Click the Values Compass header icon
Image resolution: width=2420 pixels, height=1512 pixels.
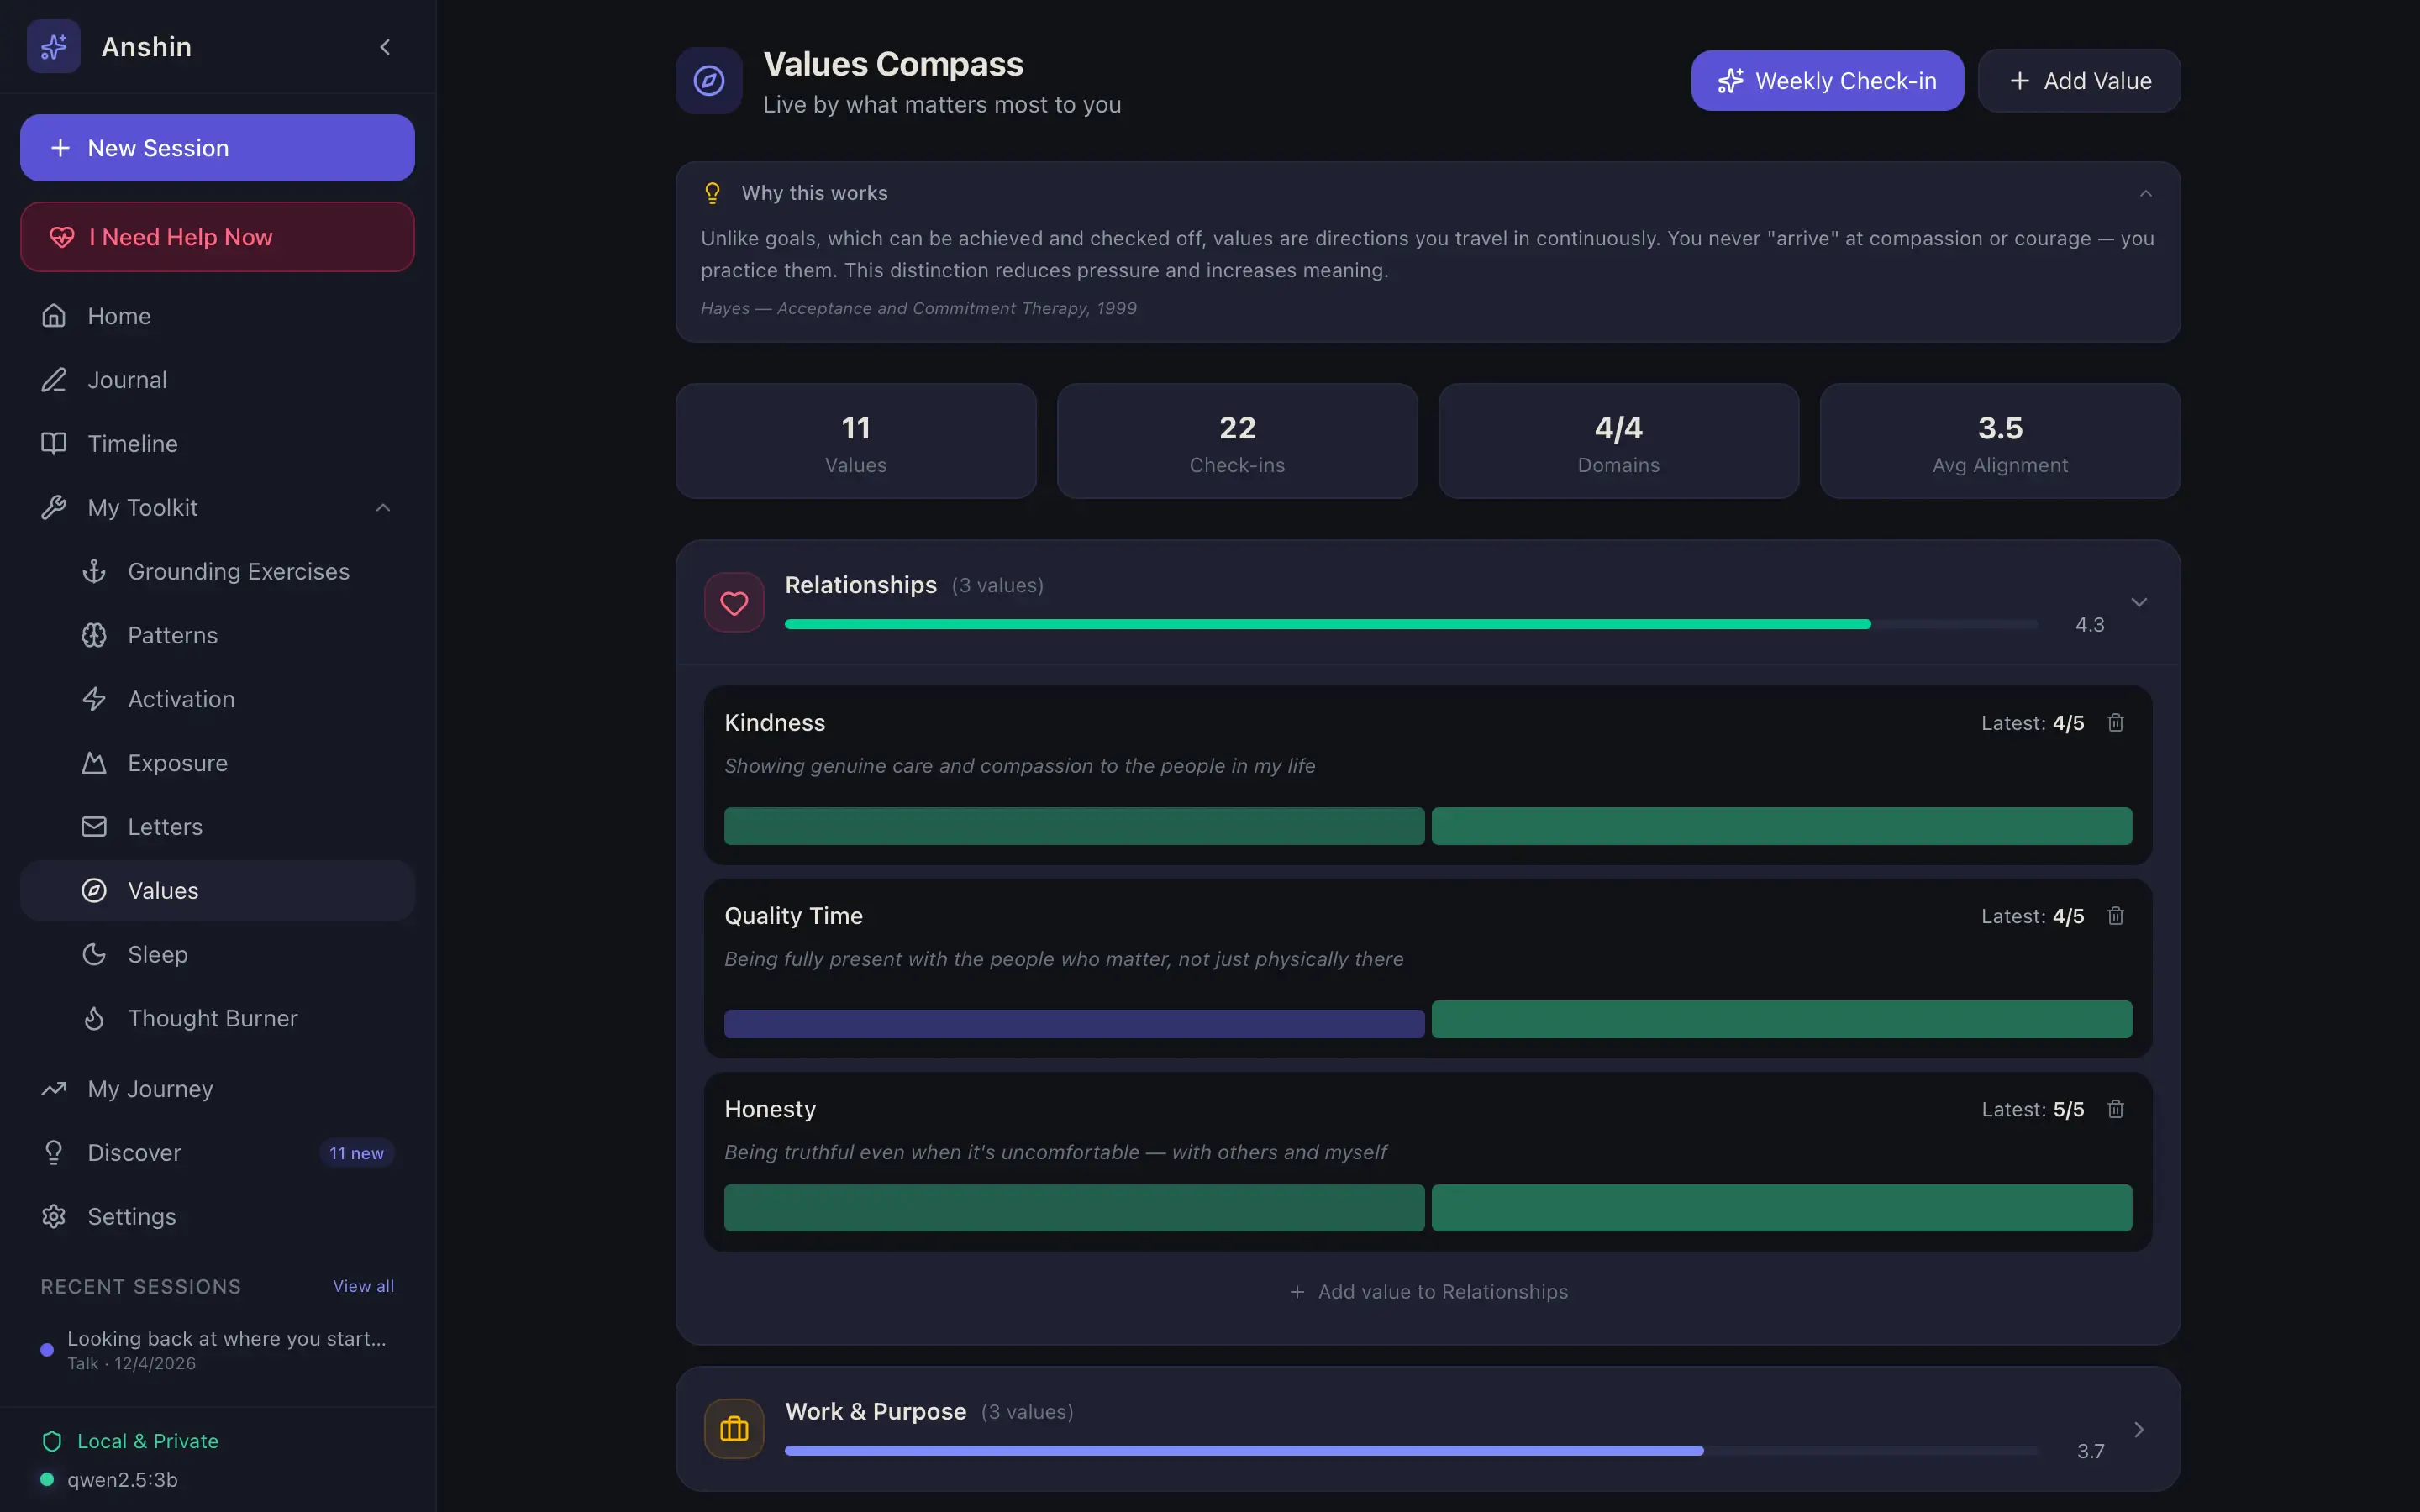[x=709, y=80]
